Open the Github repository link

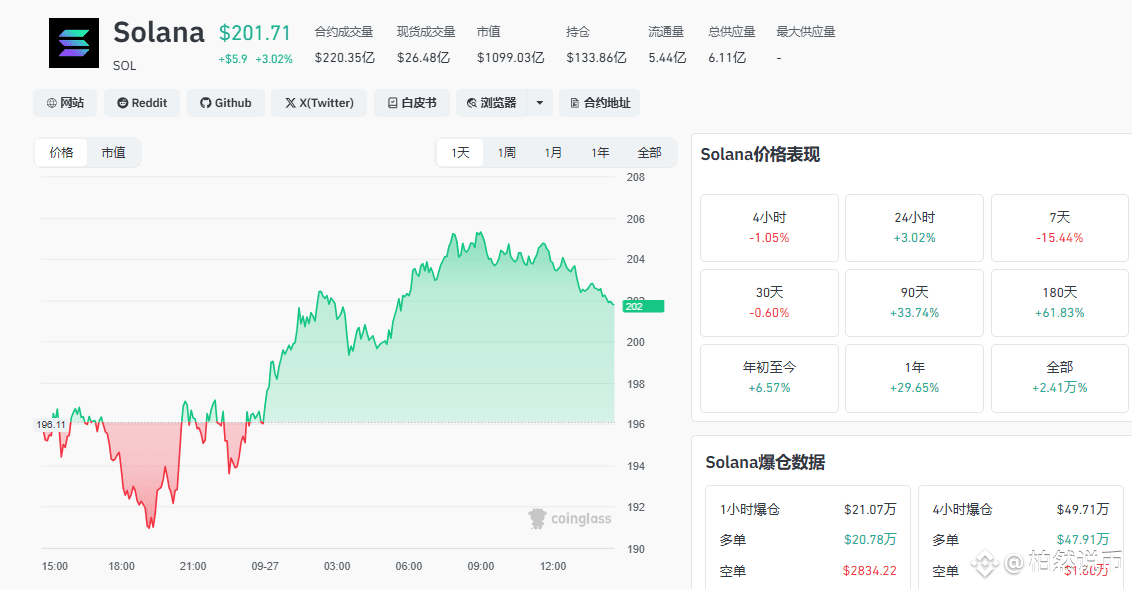pos(226,103)
